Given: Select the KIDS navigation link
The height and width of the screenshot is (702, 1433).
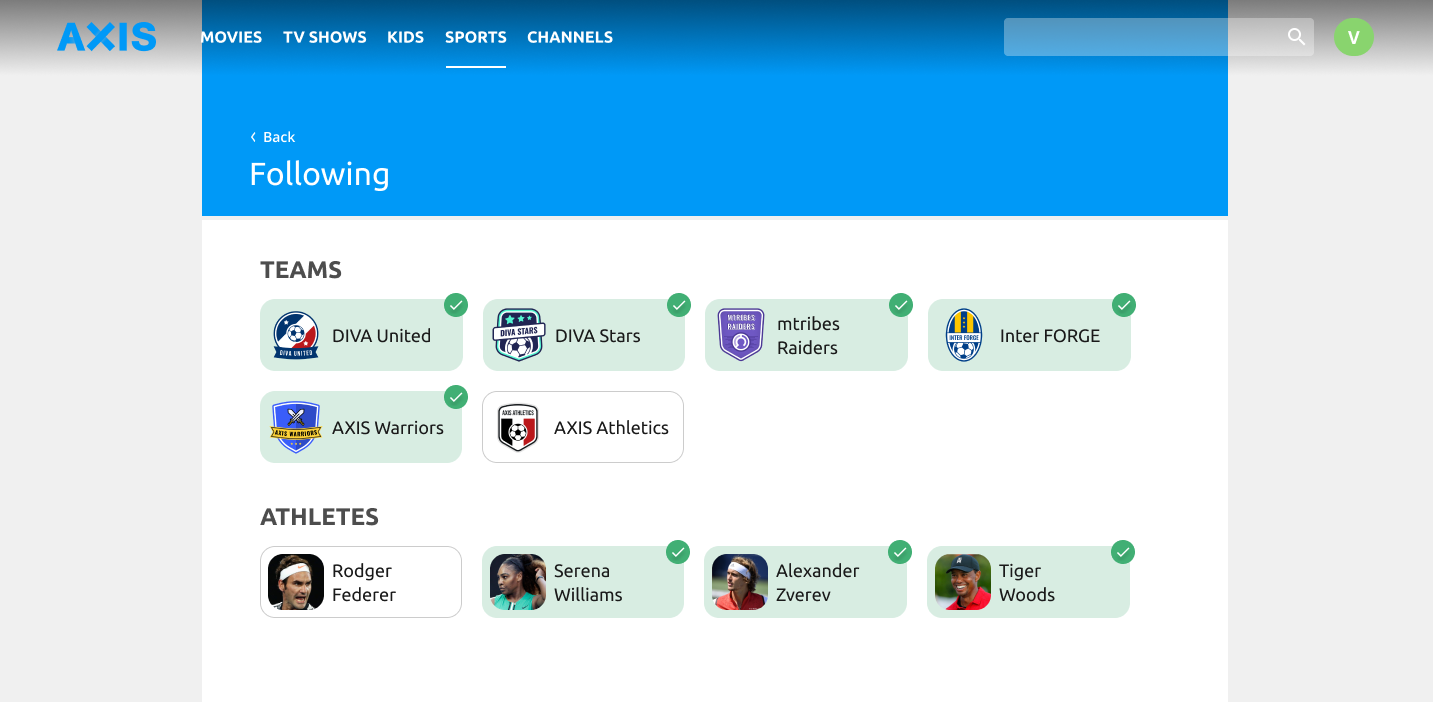Looking at the screenshot, I should click(x=406, y=37).
